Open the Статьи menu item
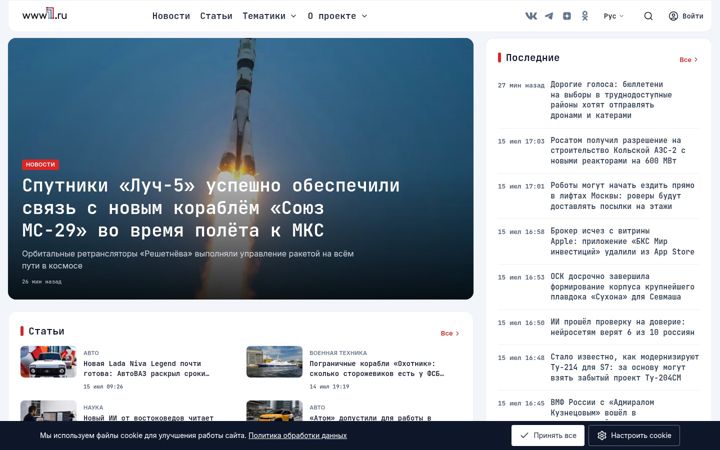 coord(216,16)
